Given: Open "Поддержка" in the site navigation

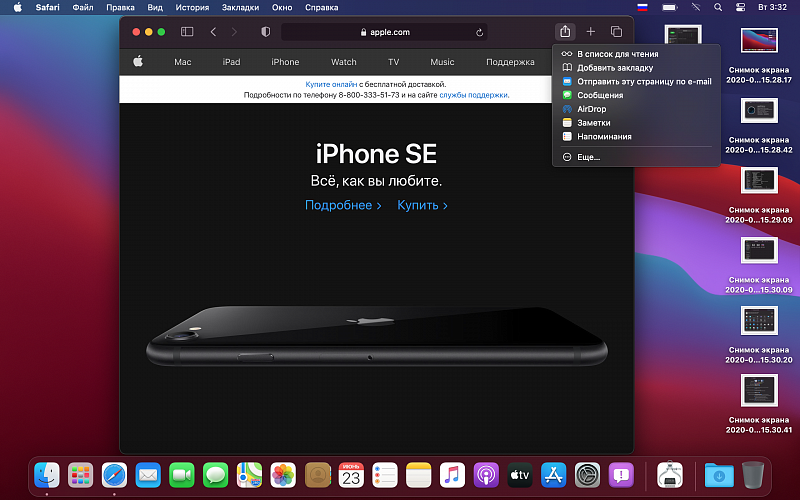Looking at the screenshot, I should coord(510,62).
